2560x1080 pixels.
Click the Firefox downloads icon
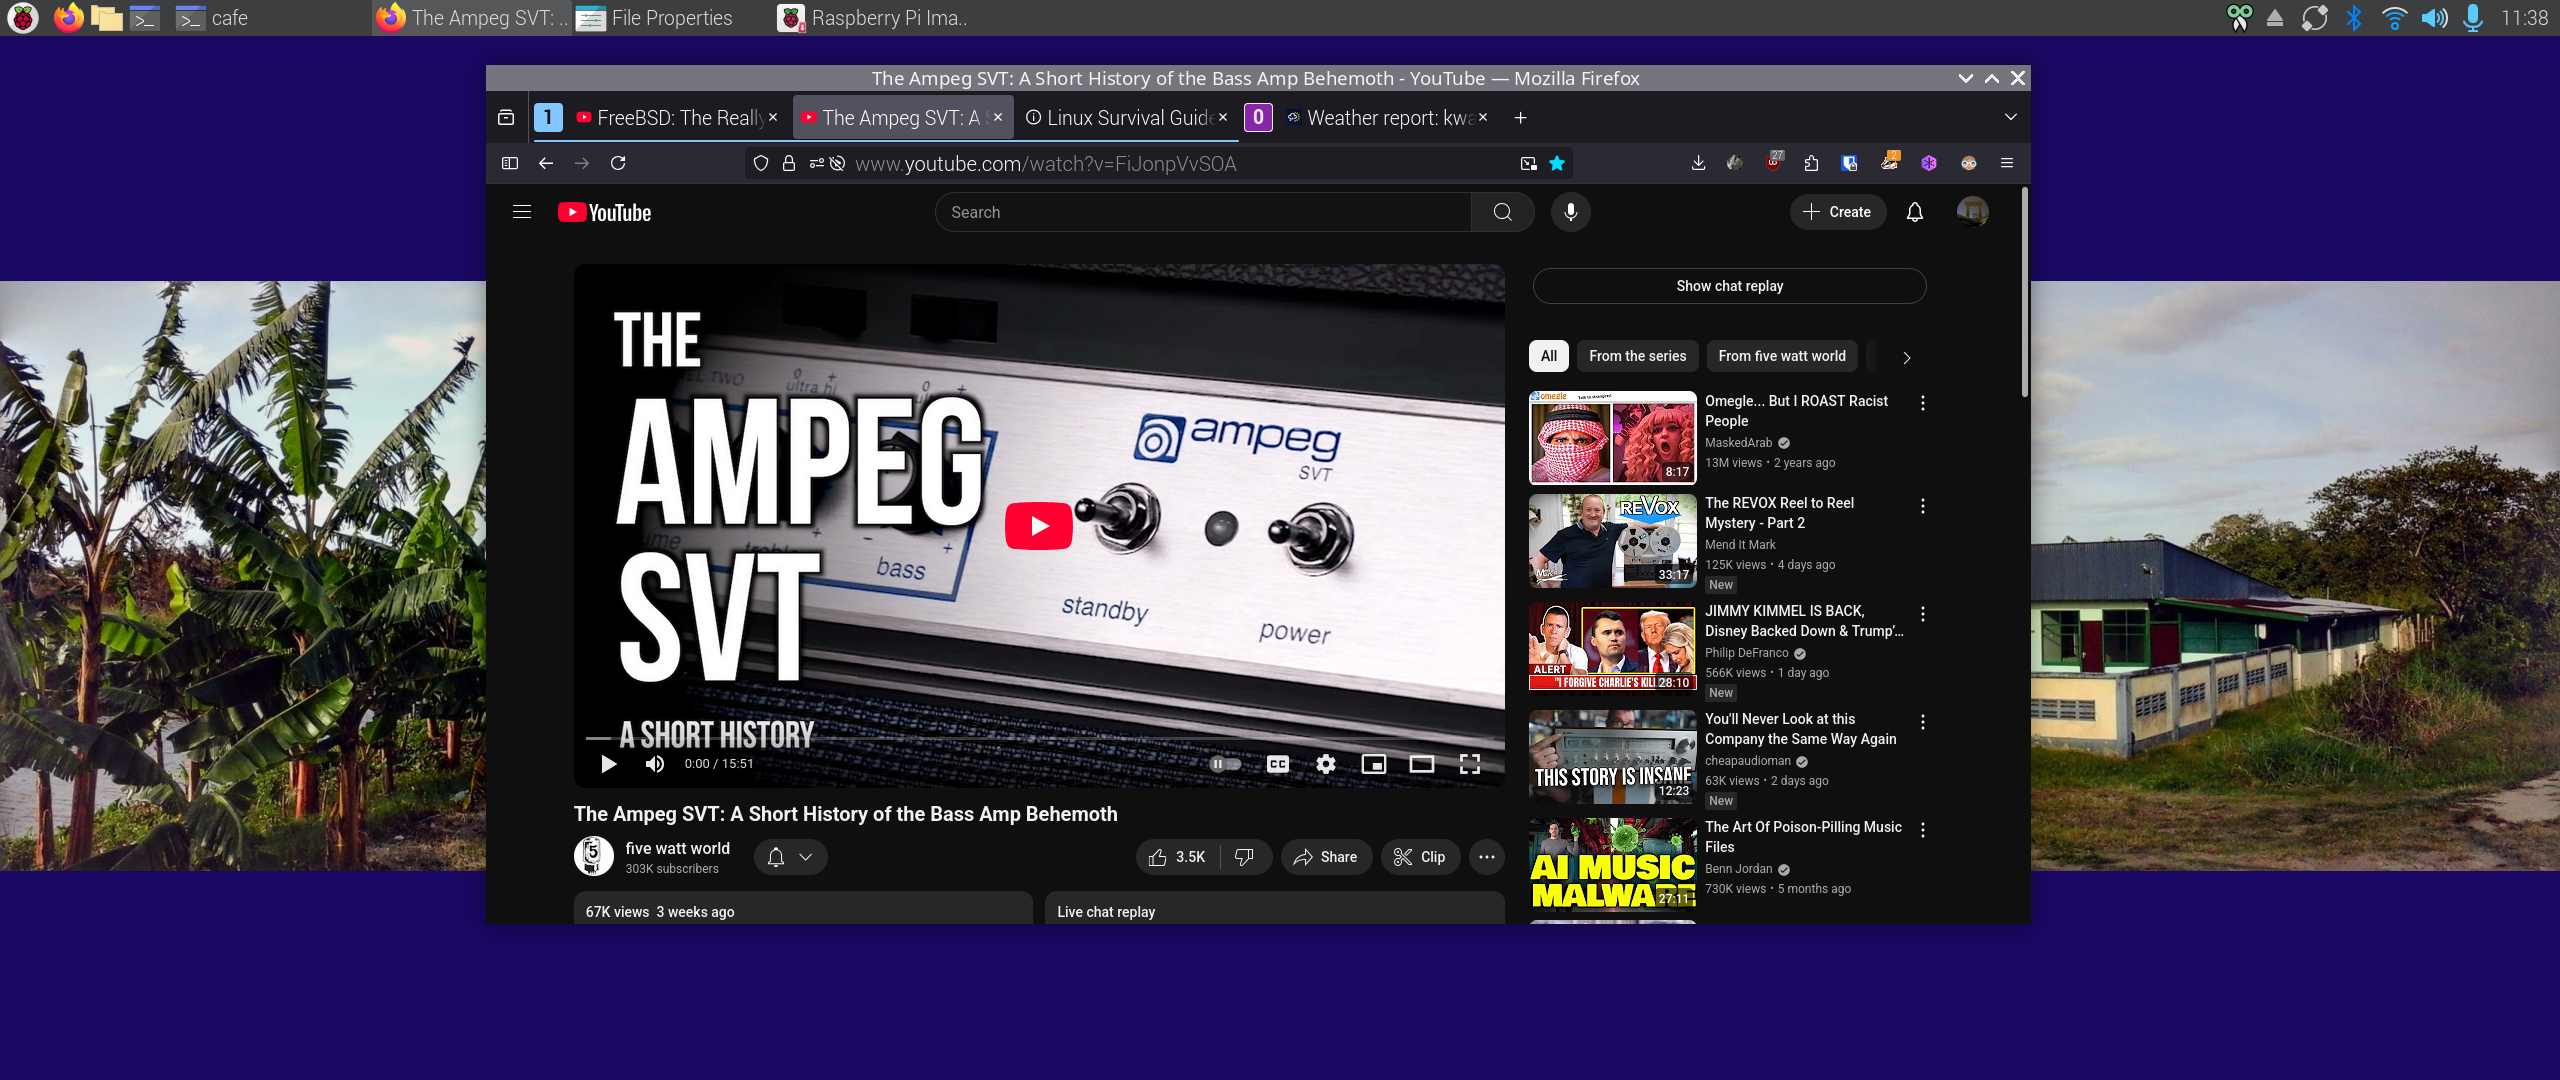pyautogui.click(x=1697, y=163)
